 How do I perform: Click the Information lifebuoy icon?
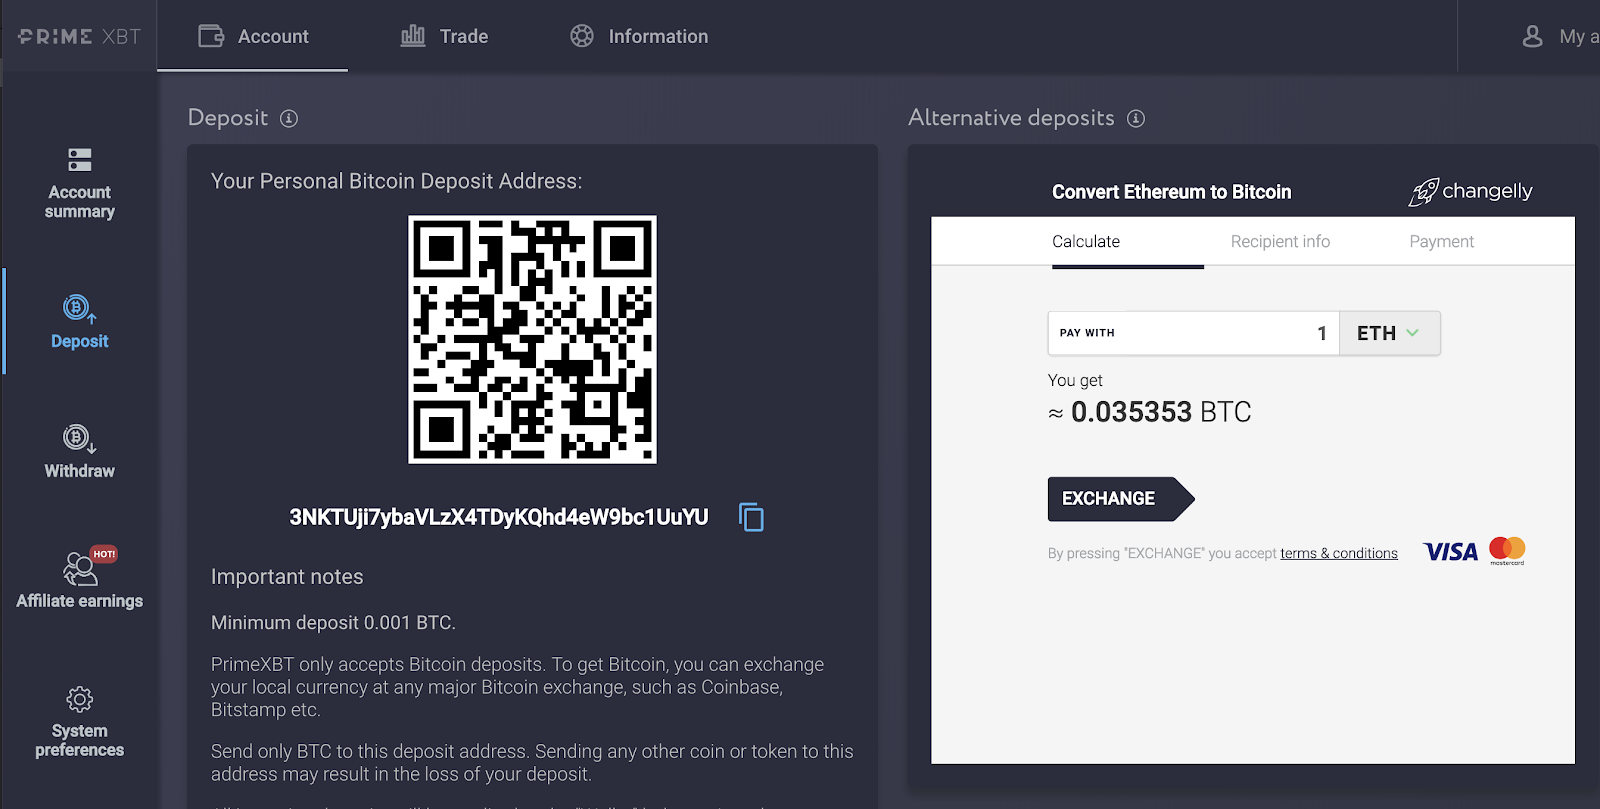pyautogui.click(x=582, y=36)
